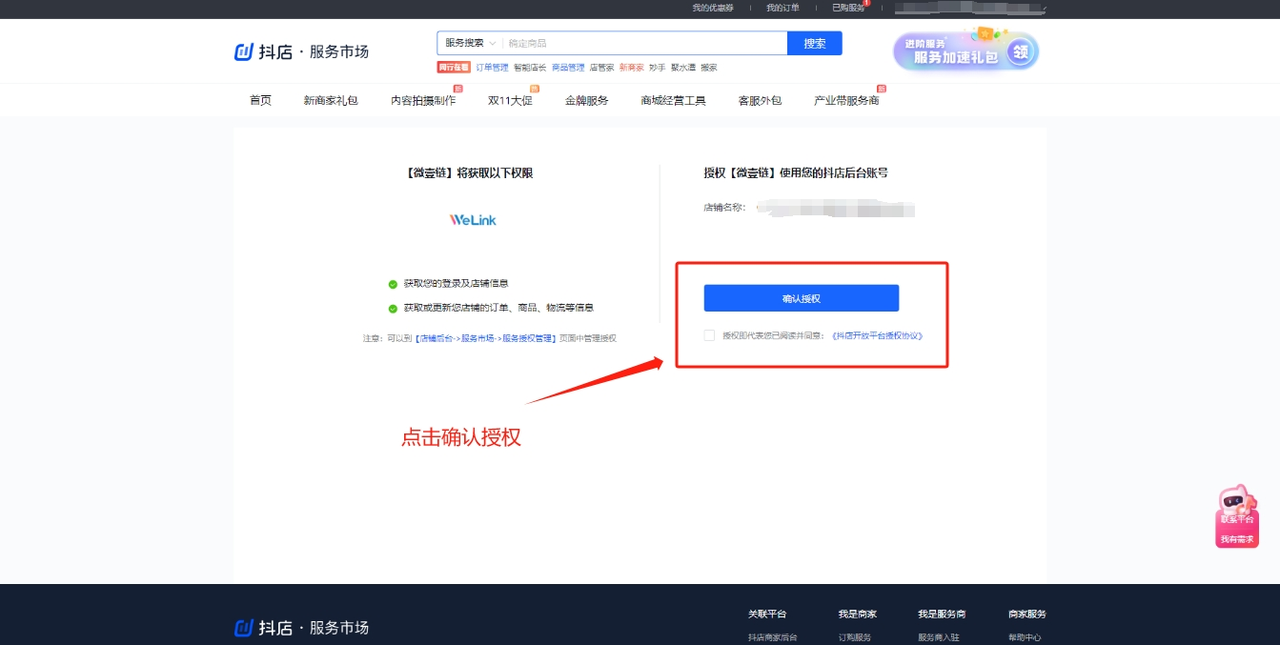Open the 服务加速礼包 promo banner
Image resolution: width=1280 pixels, height=645 pixels.
pos(966,50)
